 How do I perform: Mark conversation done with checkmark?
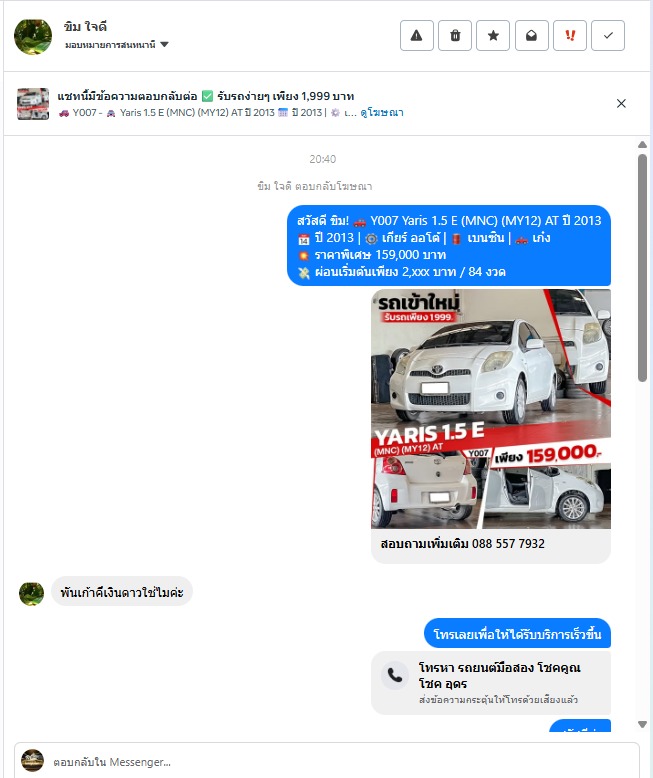pos(608,36)
